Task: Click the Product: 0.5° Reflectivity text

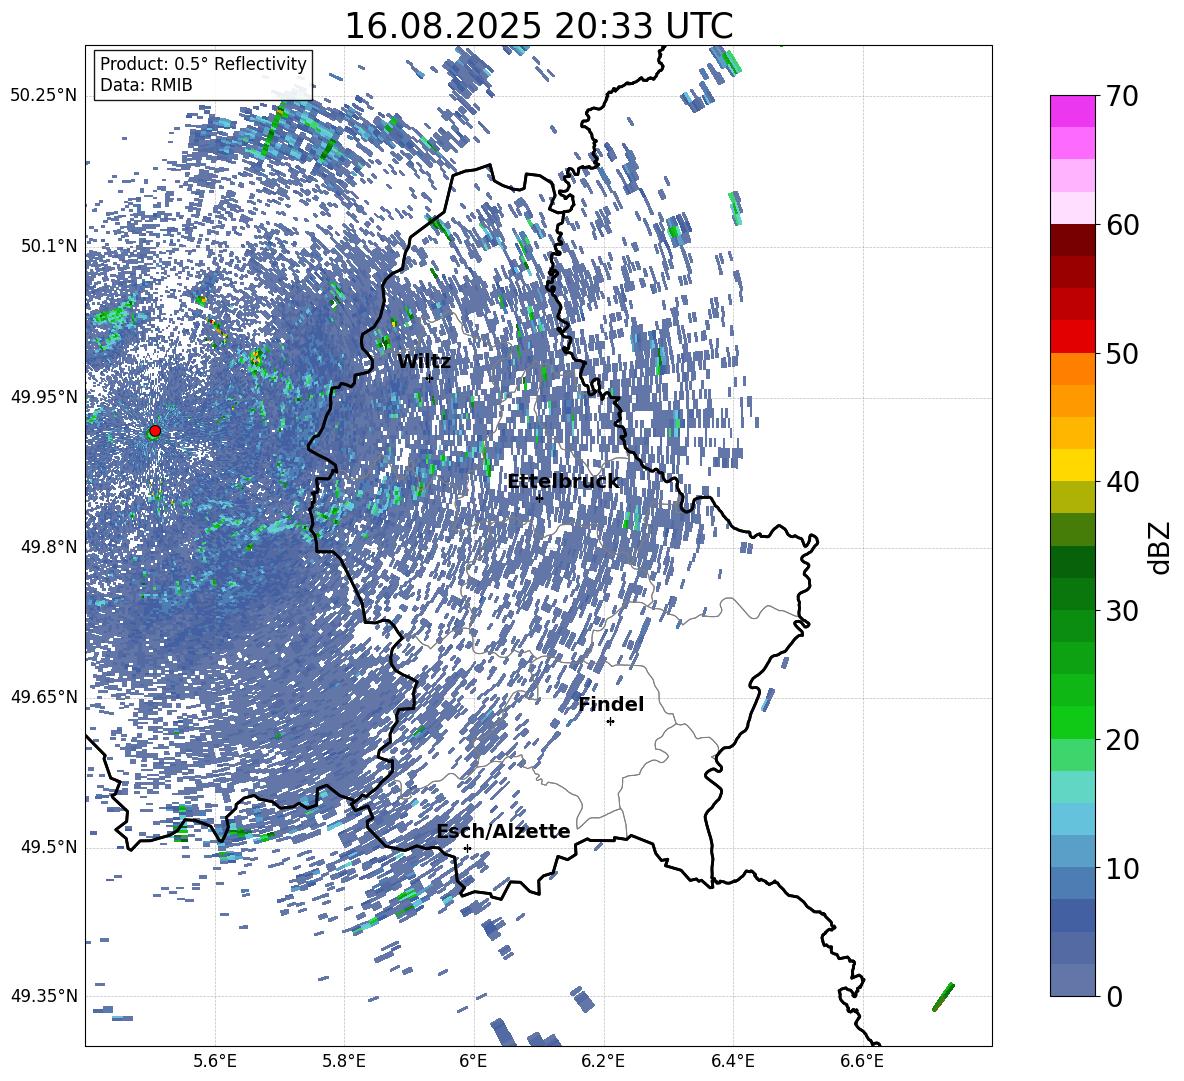Action: (x=203, y=64)
